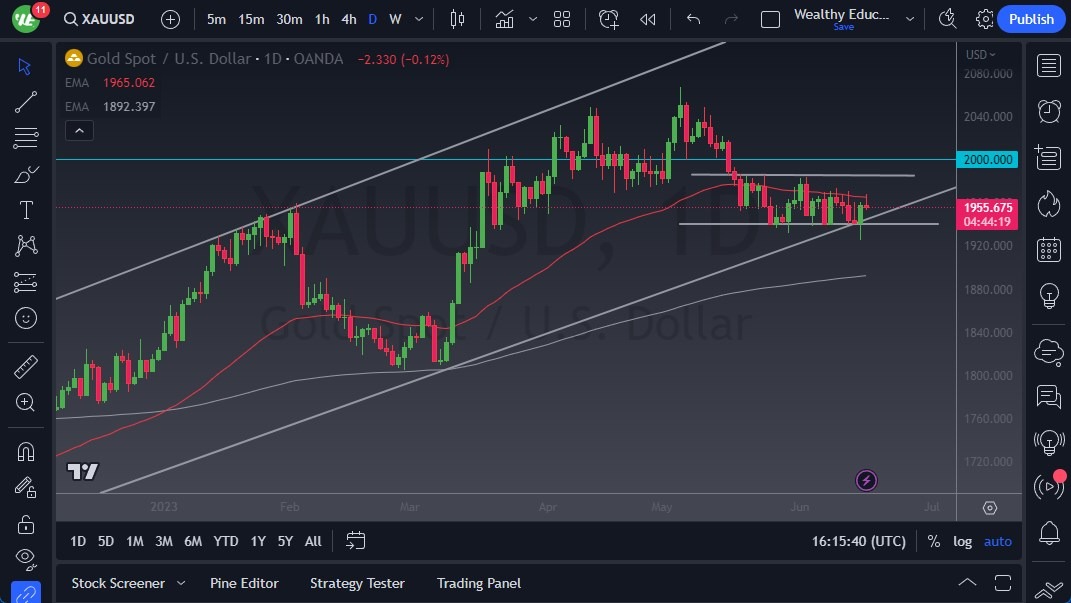Open chart settings gear in top toolbar
Screen dimensions: 1071x603
tap(984, 19)
